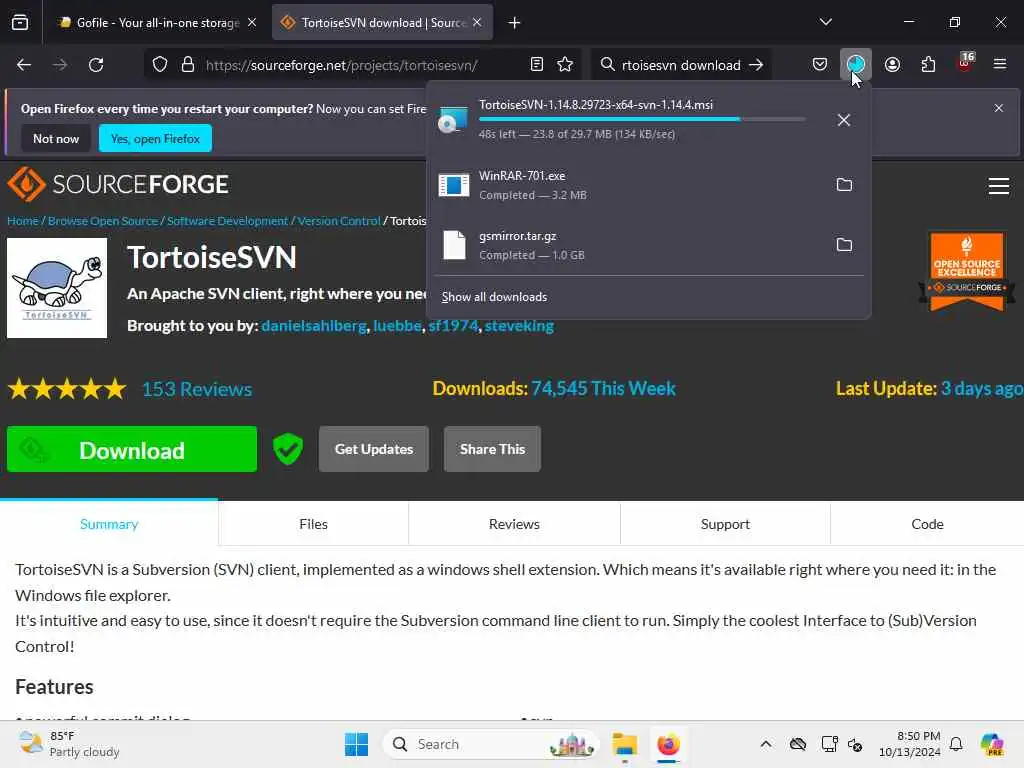Open a new tab with plus button

(515, 23)
